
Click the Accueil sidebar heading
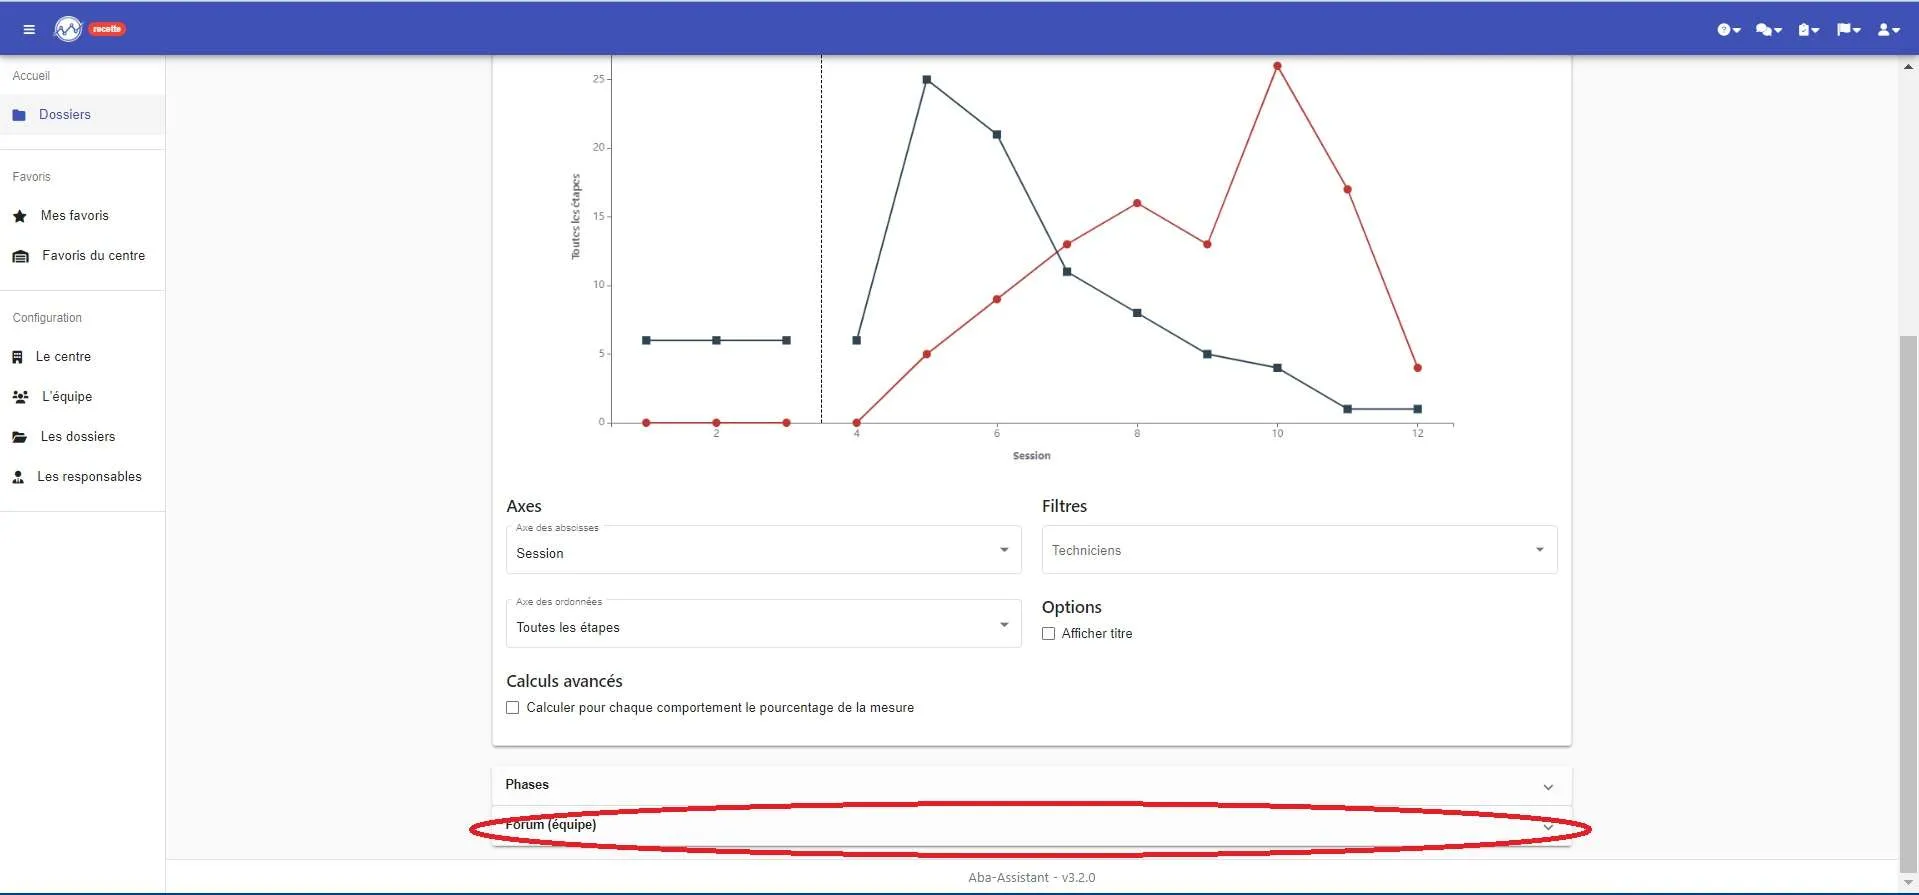(31, 76)
